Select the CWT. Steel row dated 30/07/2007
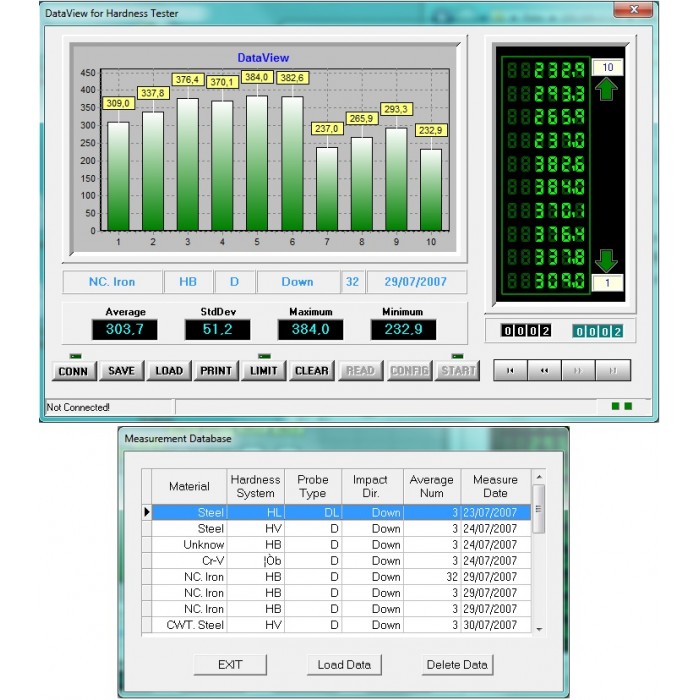The width and height of the screenshot is (700, 700). click(340, 625)
